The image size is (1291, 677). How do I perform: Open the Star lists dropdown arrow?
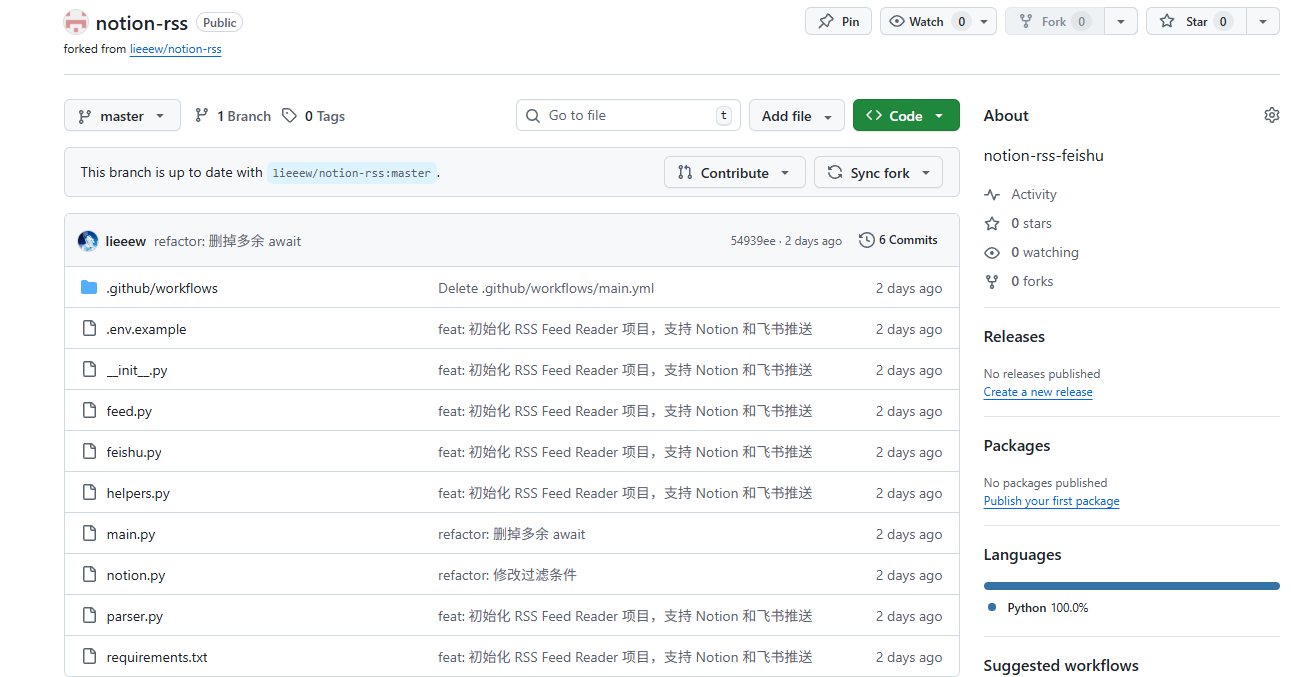click(x=1263, y=21)
